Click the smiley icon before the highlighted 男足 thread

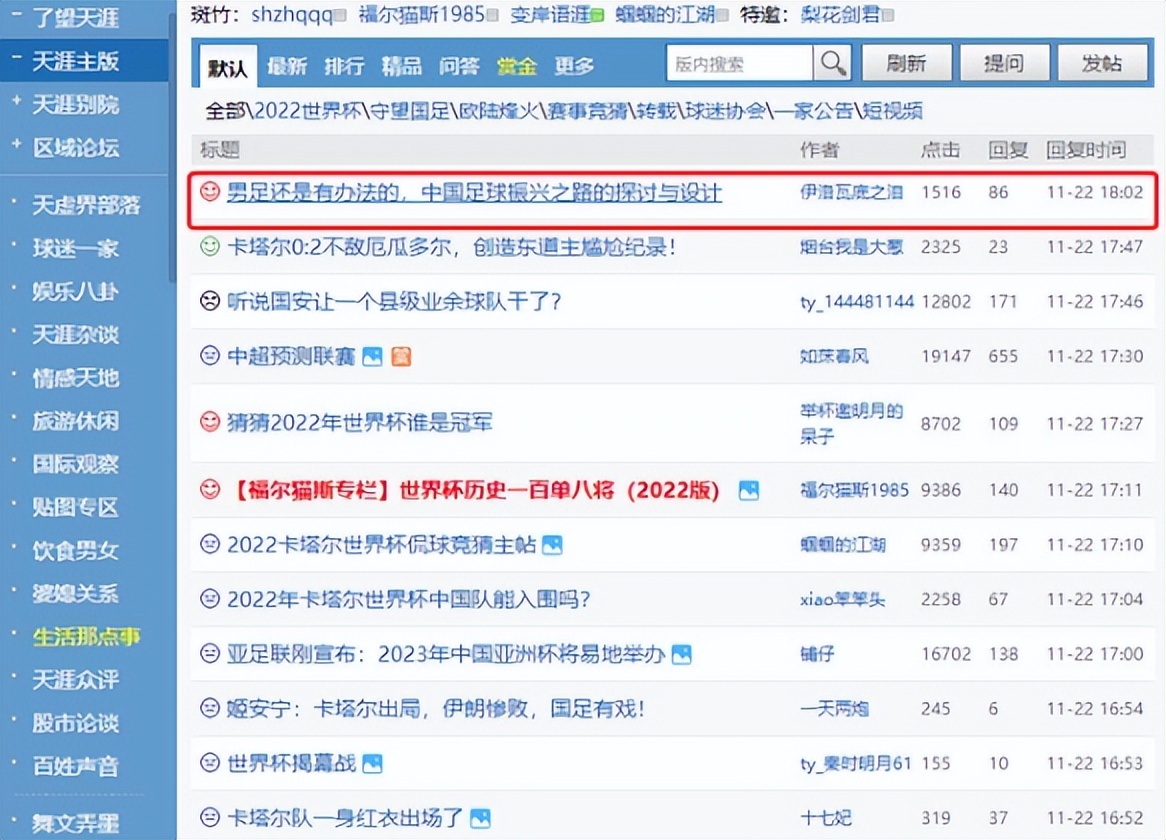(x=210, y=193)
